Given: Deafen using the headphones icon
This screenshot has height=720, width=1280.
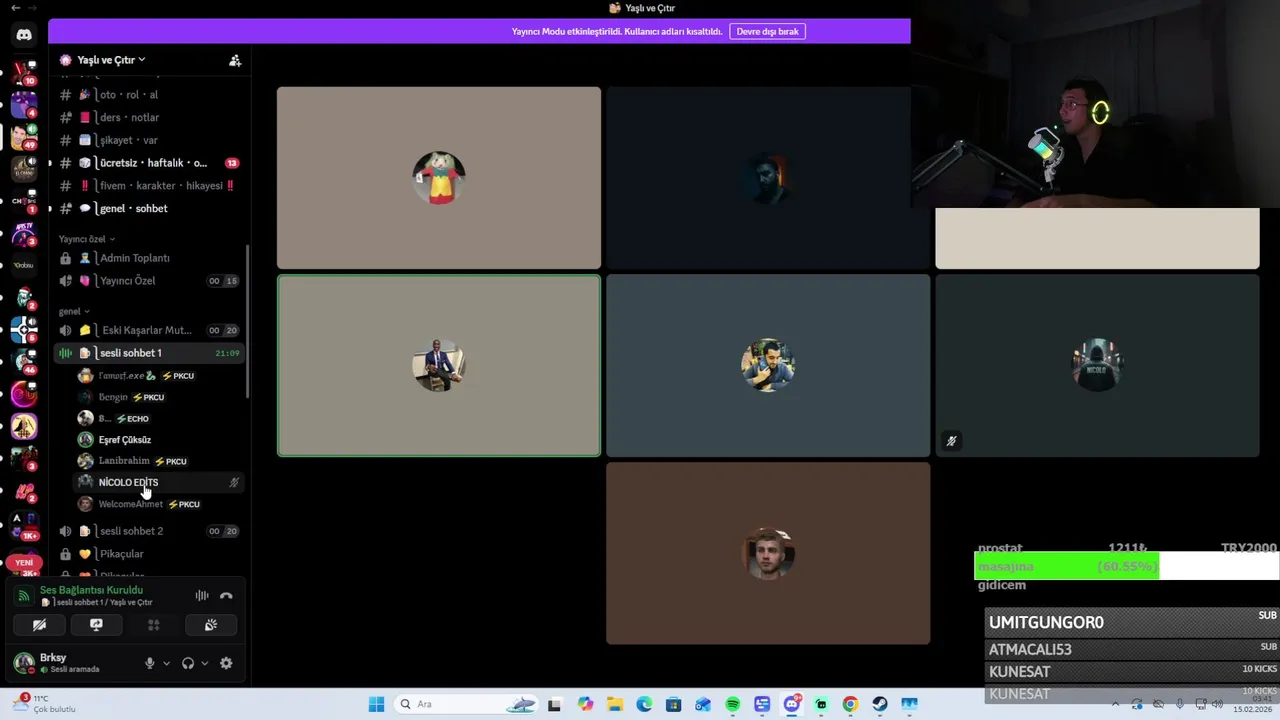Looking at the screenshot, I should tap(188, 663).
